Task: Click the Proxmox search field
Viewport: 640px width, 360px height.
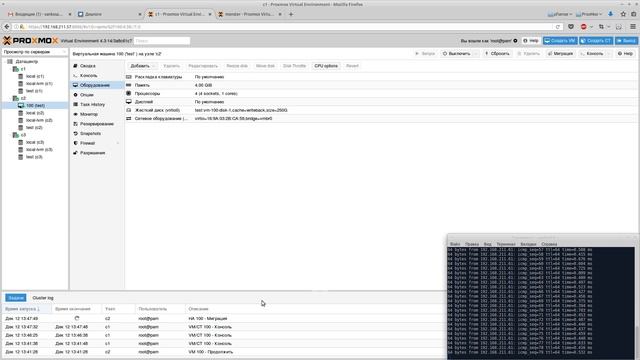Action: pos(162,41)
